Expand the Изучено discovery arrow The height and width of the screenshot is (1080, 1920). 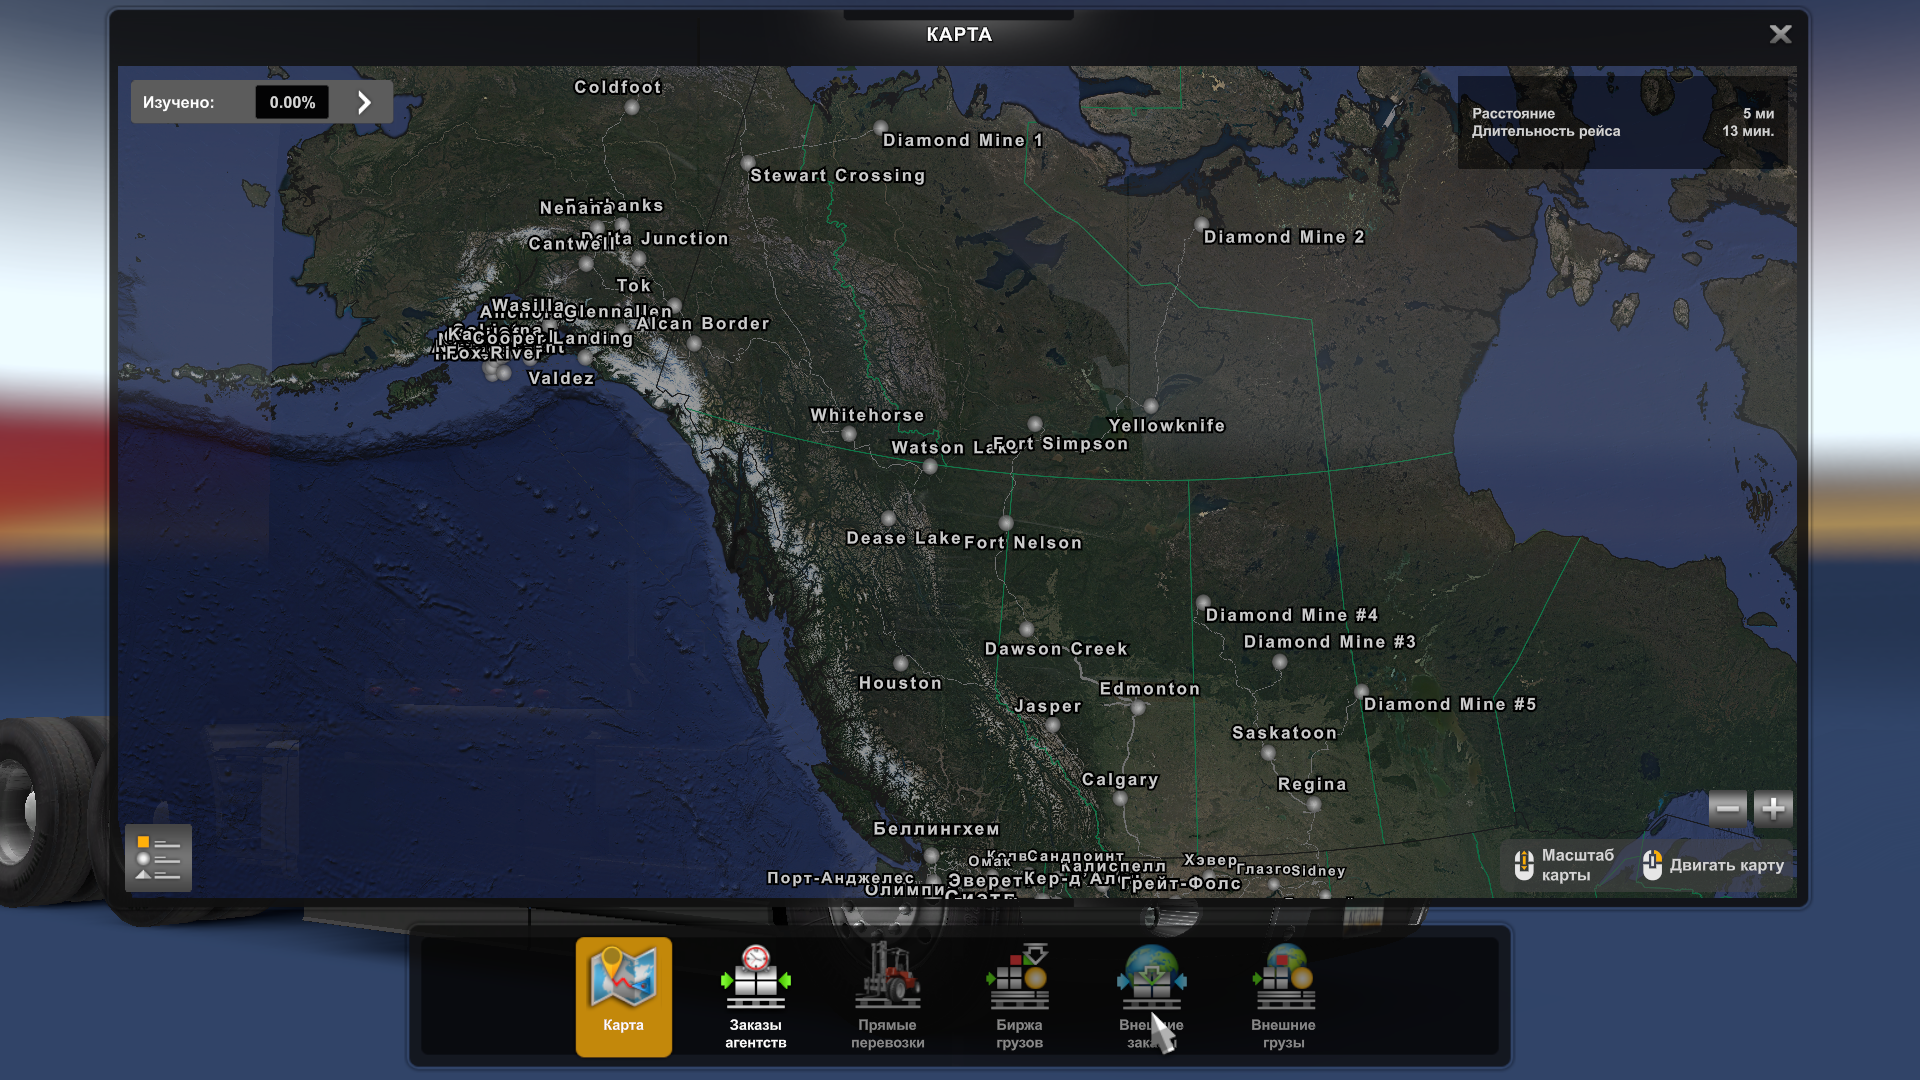[x=364, y=102]
